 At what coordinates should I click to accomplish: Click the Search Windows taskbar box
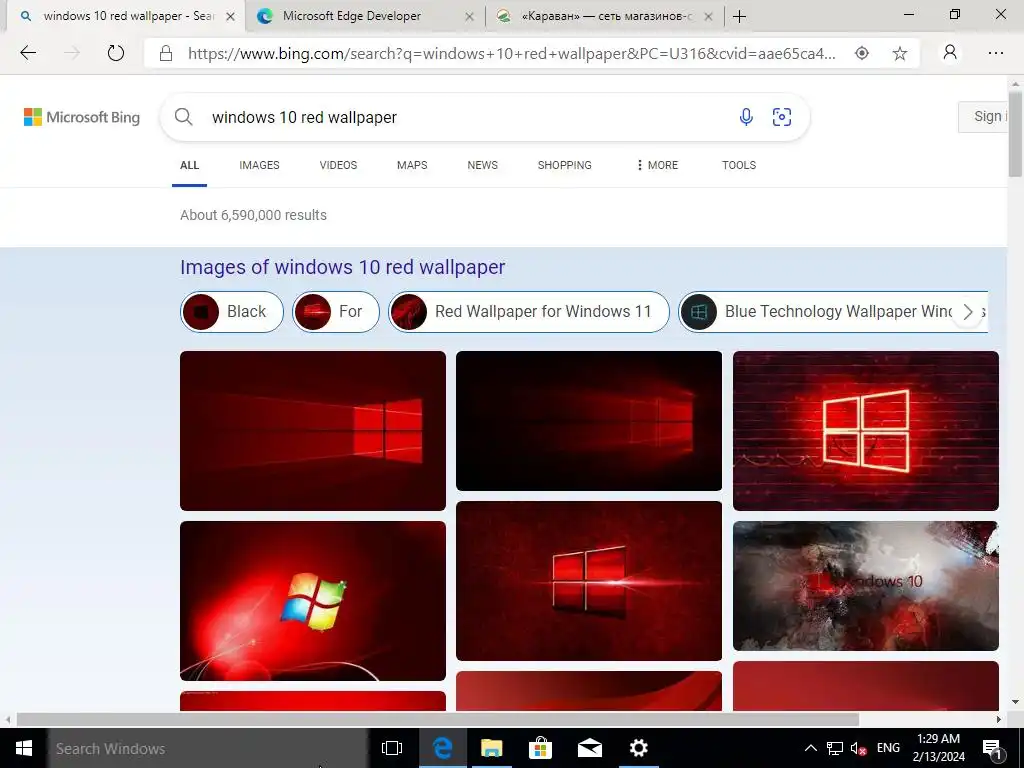pos(208,748)
